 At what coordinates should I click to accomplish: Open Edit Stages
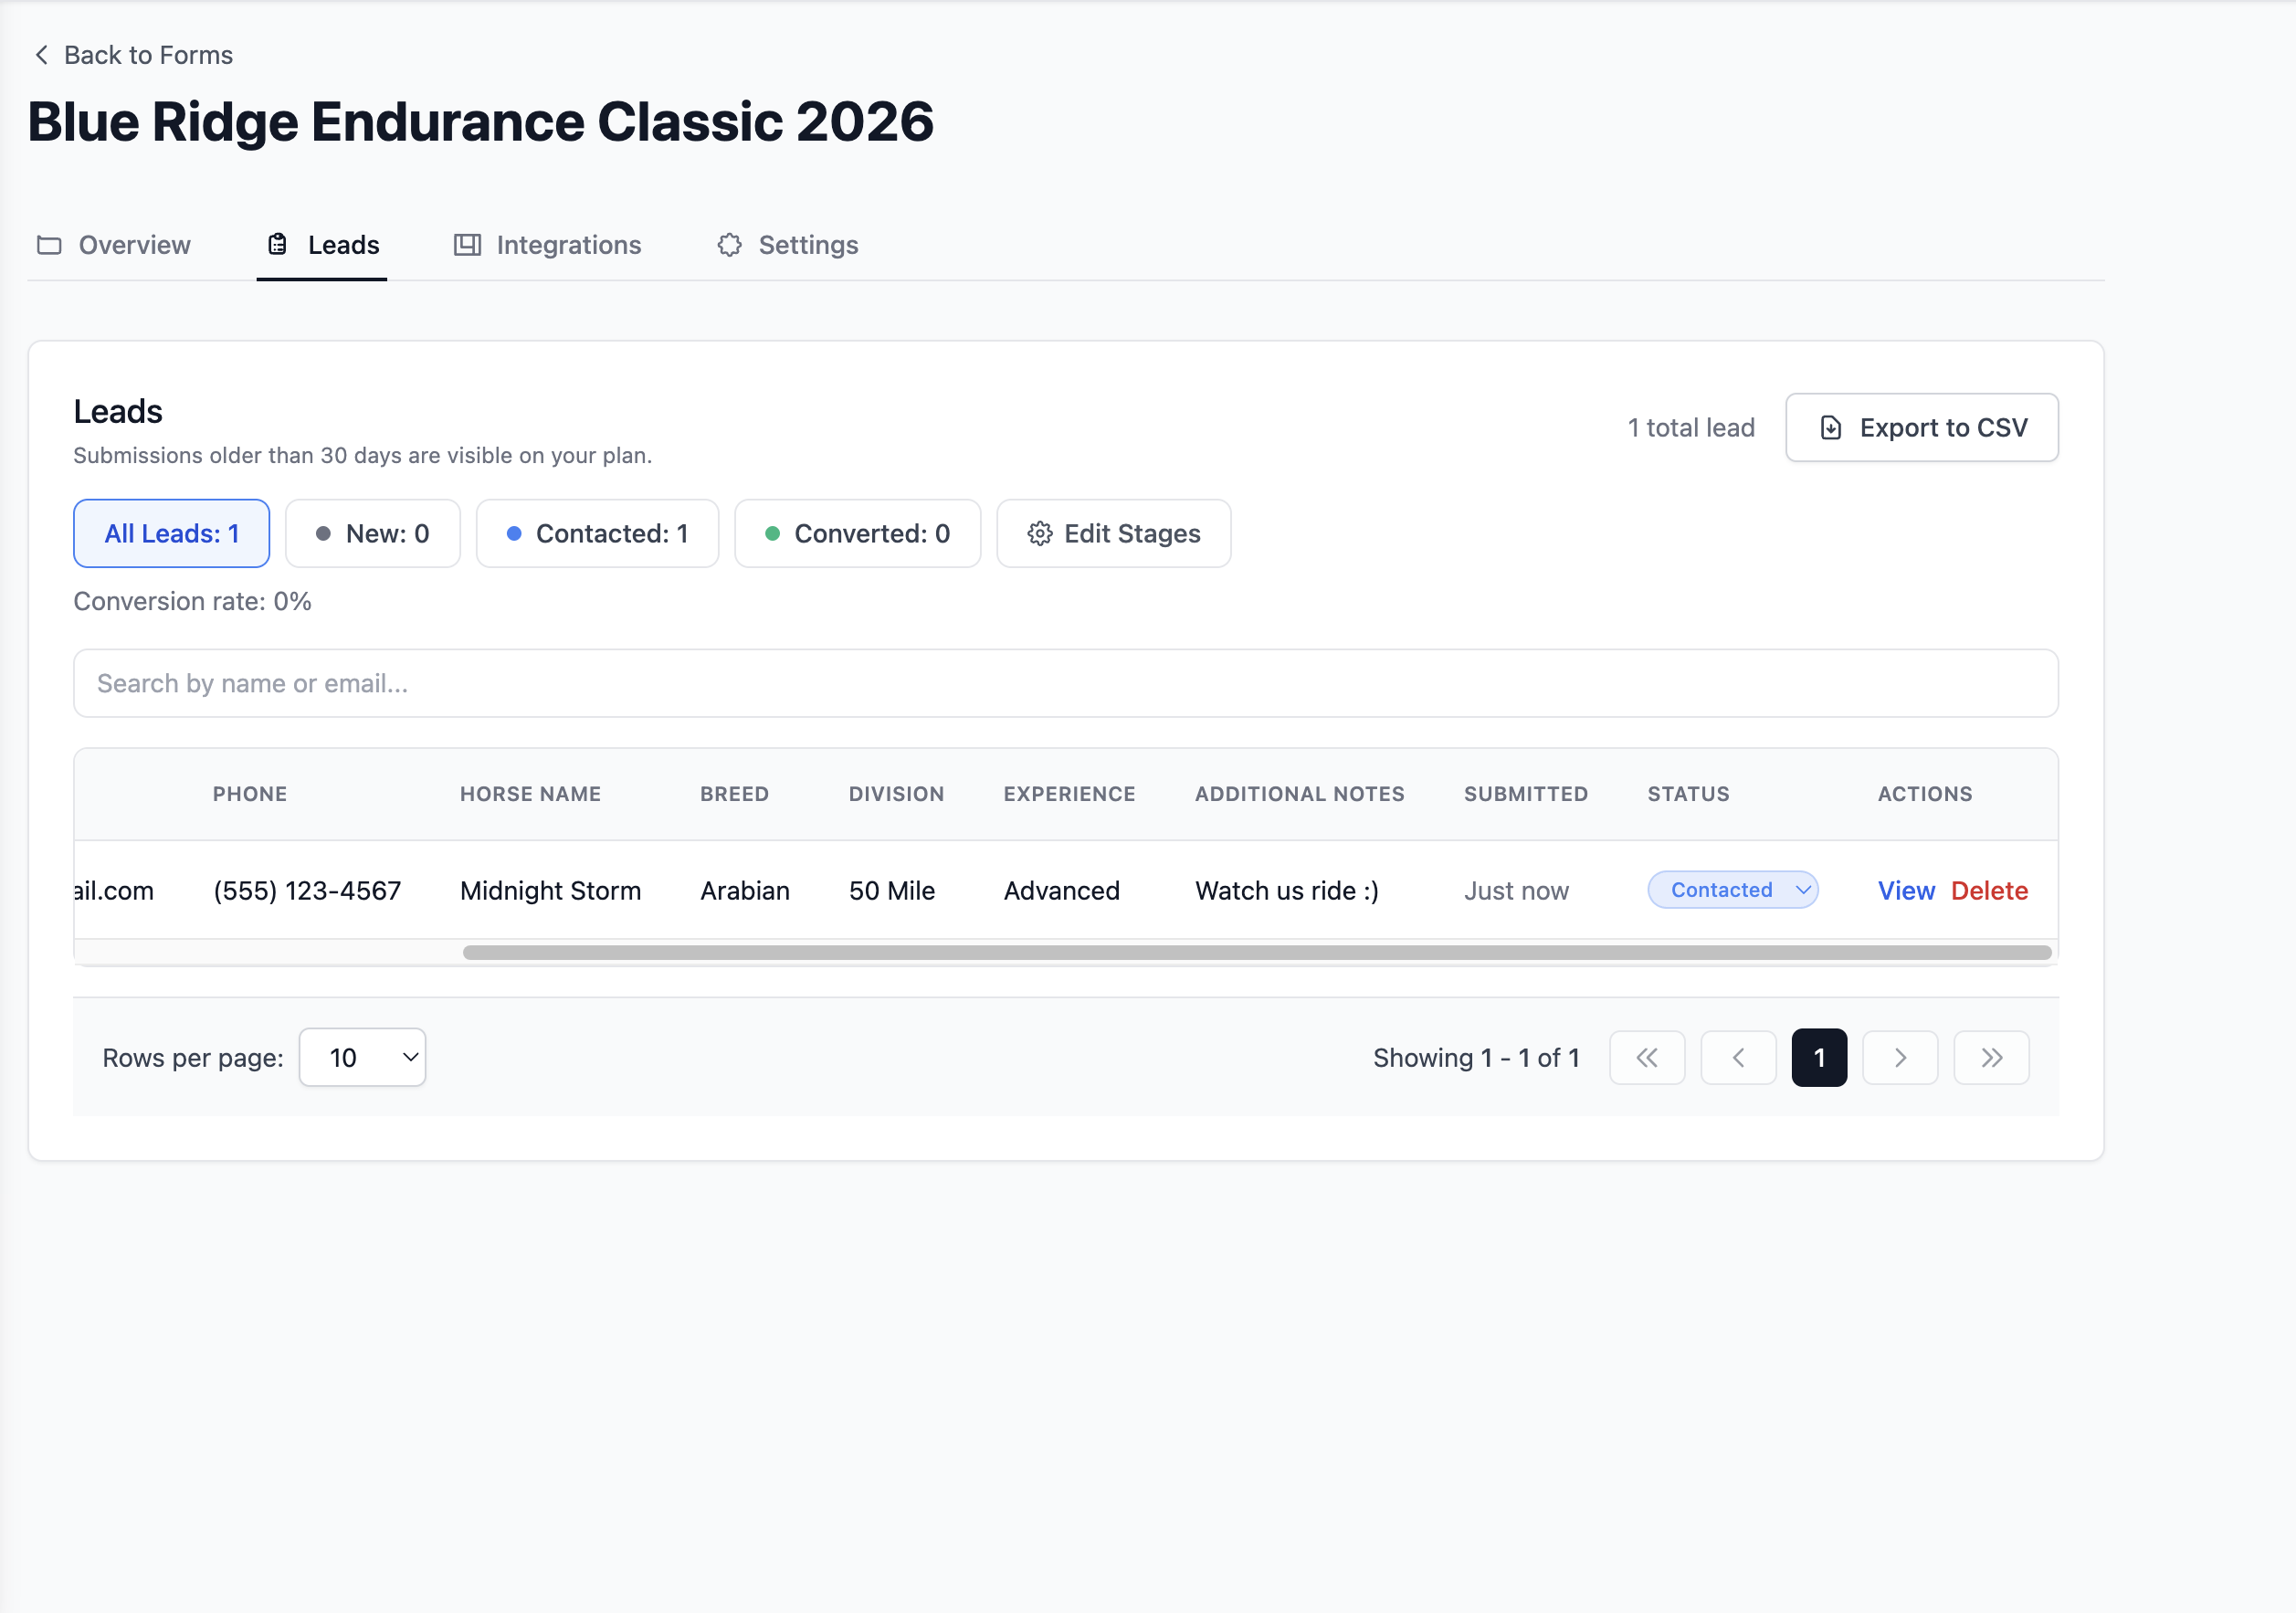pyautogui.click(x=1113, y=534)
